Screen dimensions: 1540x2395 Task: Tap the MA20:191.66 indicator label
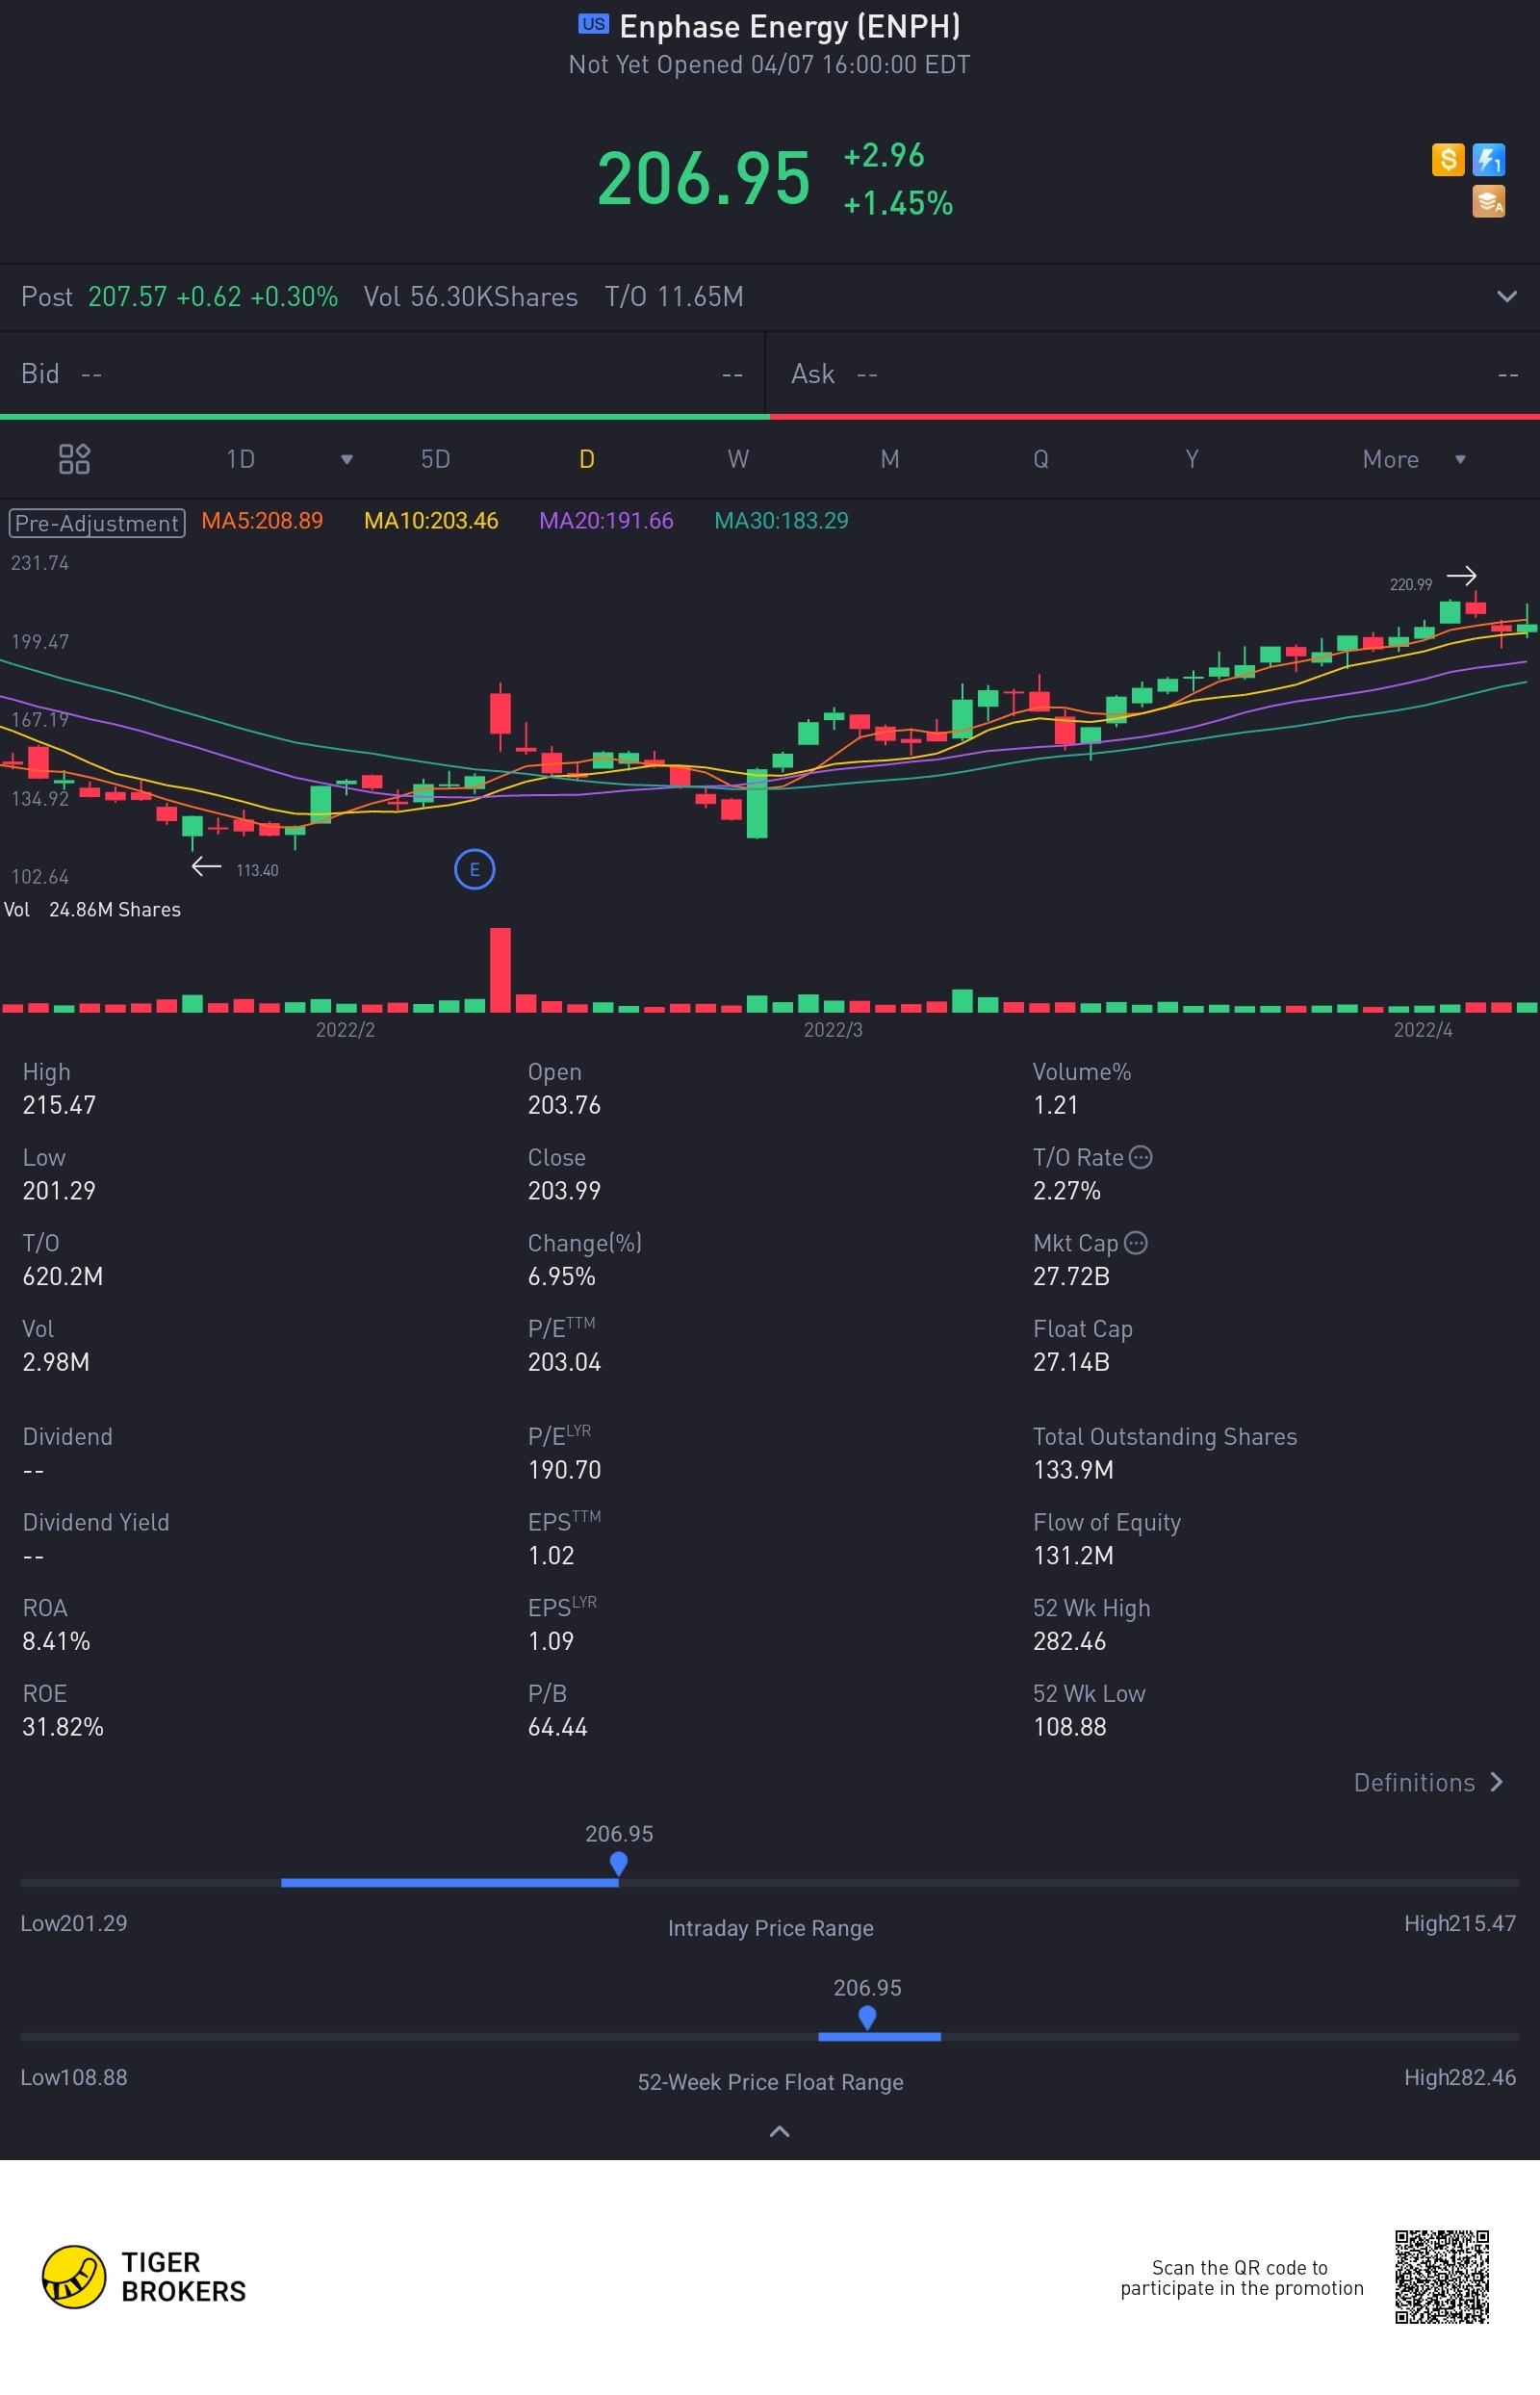606,521
